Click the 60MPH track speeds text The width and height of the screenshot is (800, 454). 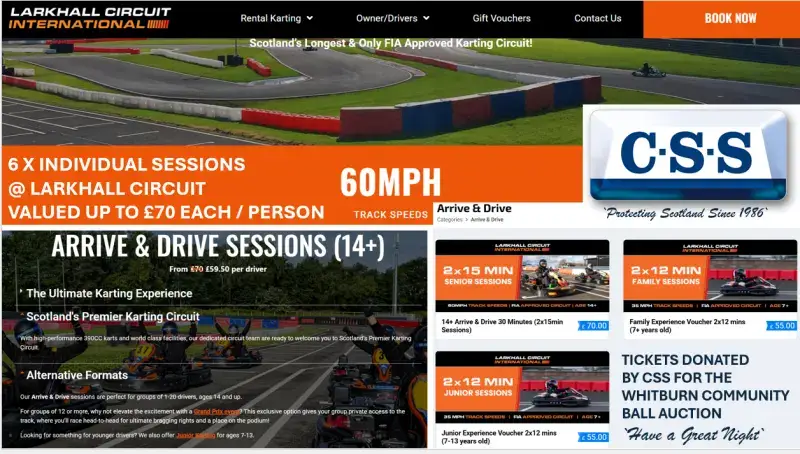click(390, 191)
